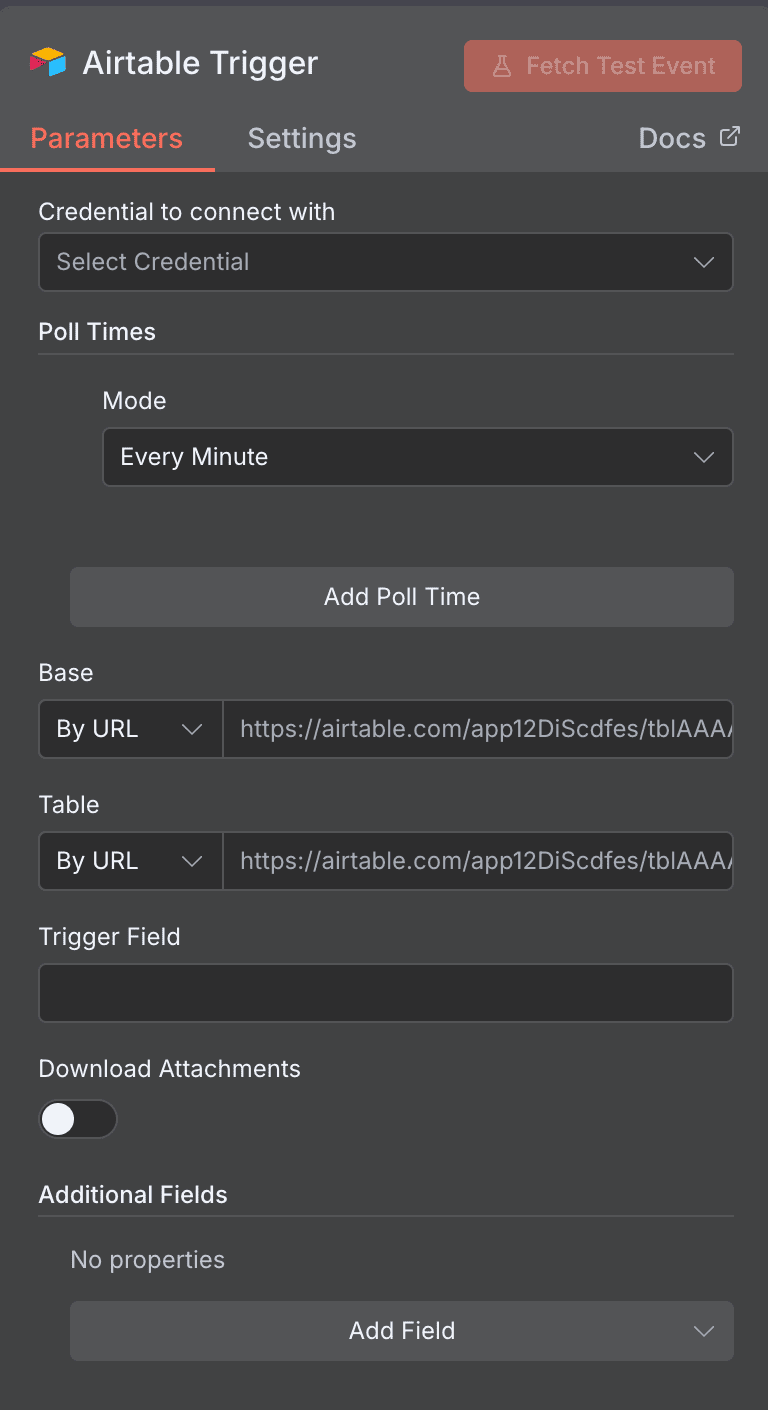Open the Table By URL selection dropdown

[x=129, y=860]
